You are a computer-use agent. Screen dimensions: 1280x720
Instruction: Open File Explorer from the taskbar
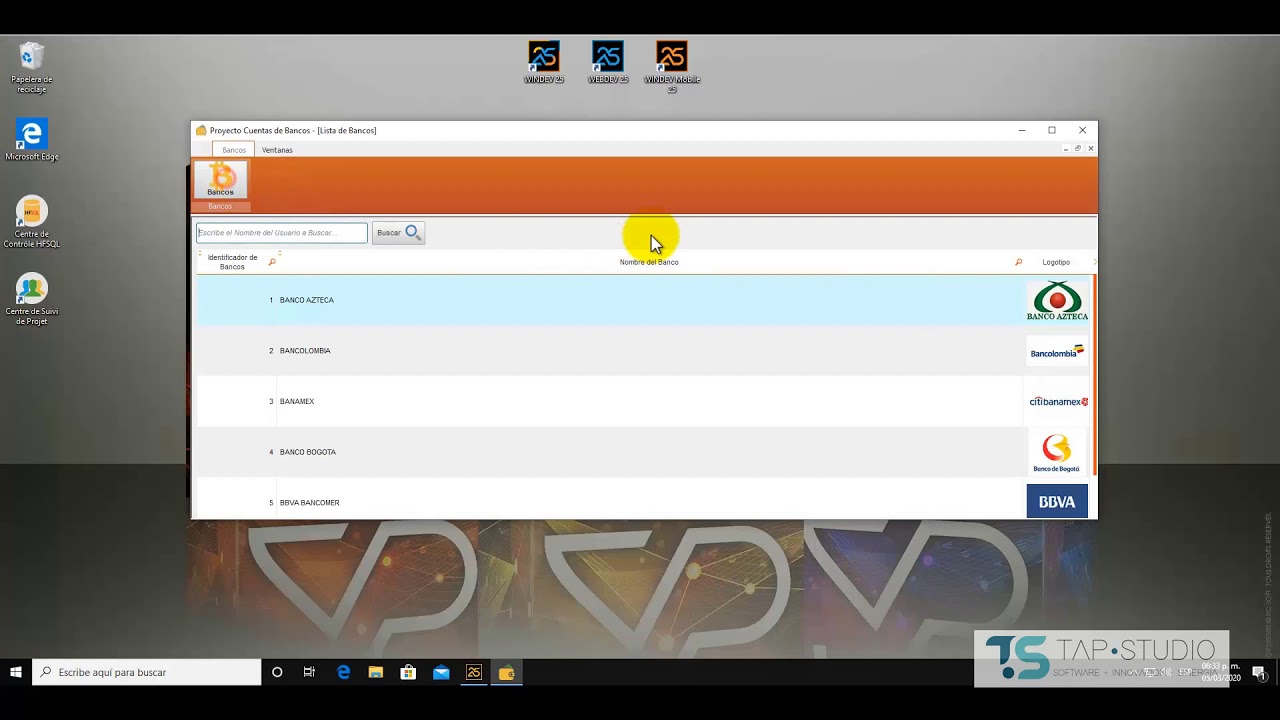tap(376, 672)
